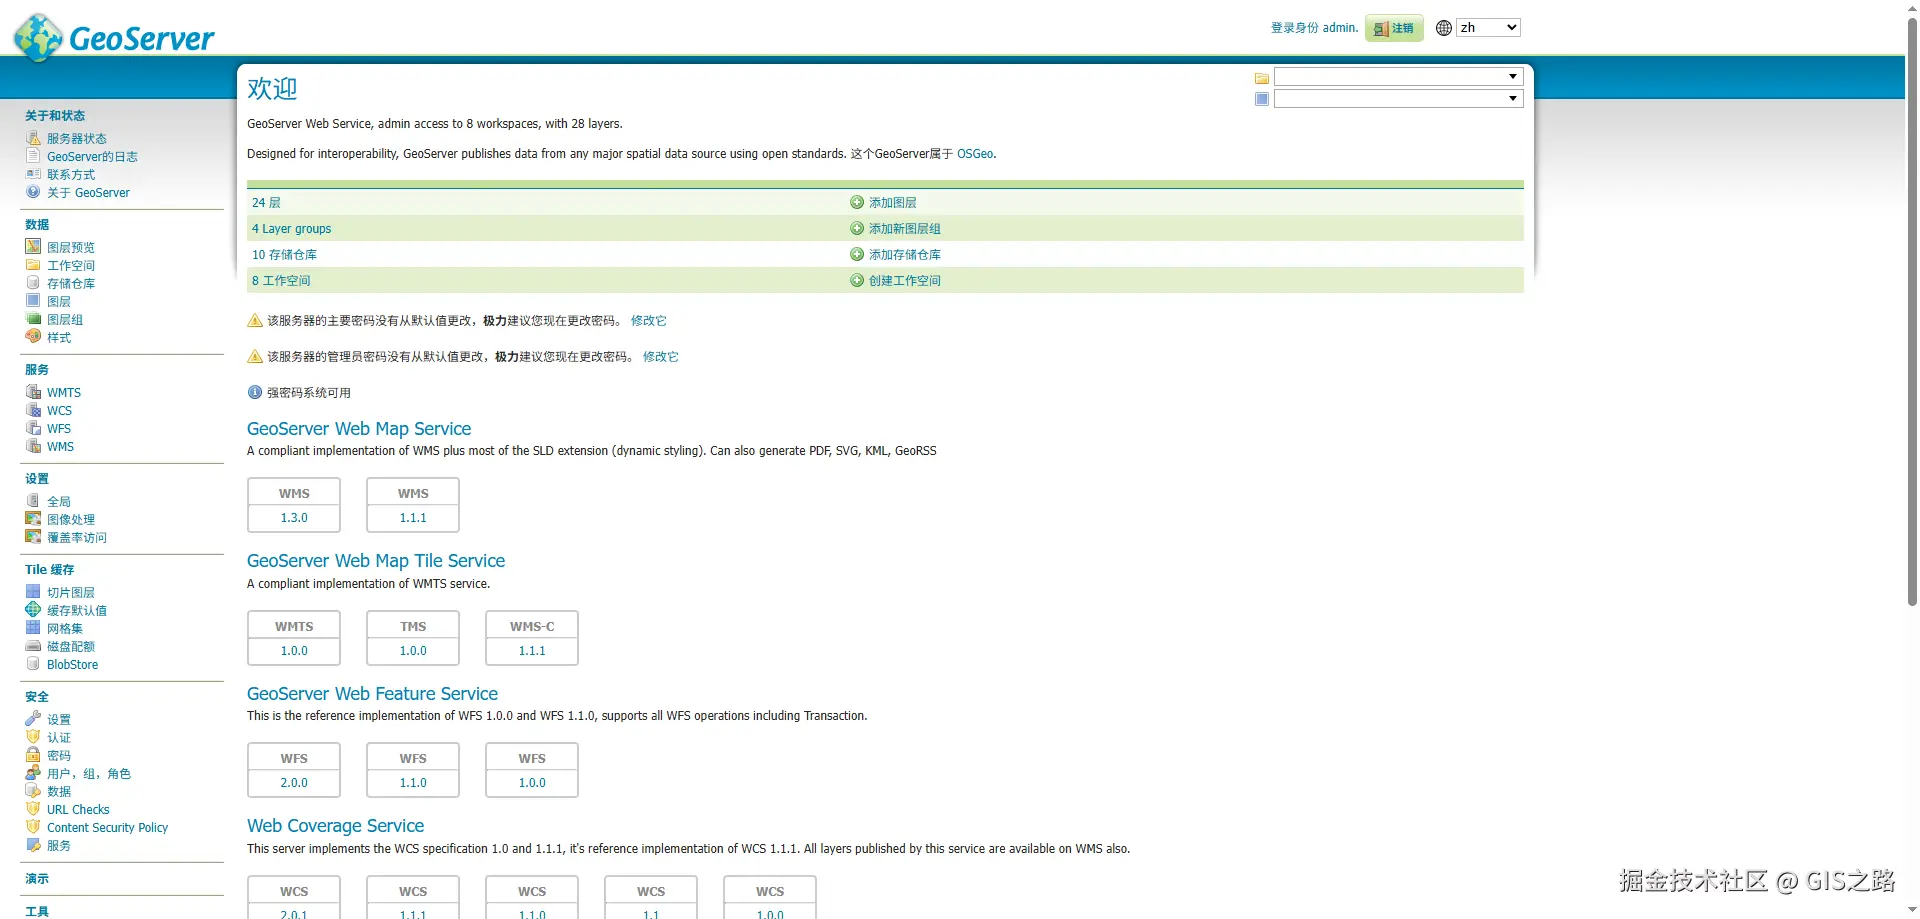
Task: Open URL Checks in the sidebar
Action: tap(78, 809)
